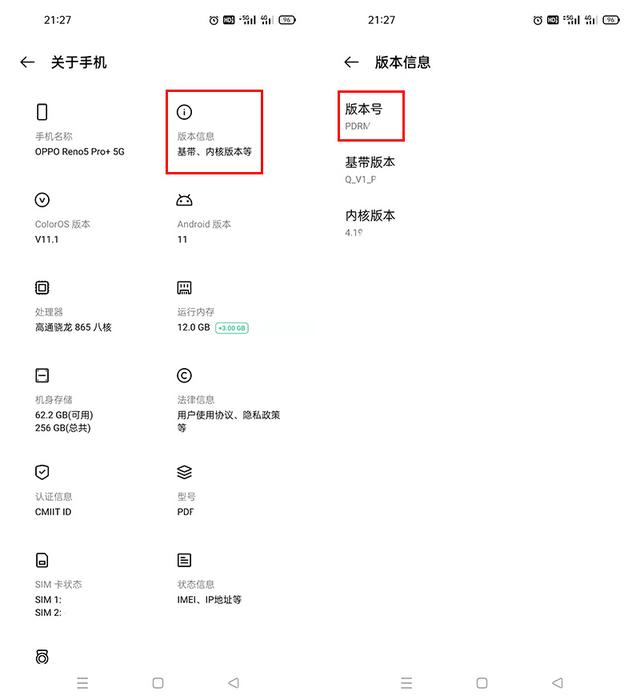Tap the 内核版本 entry
640x696 pixels.
(370, 222)
